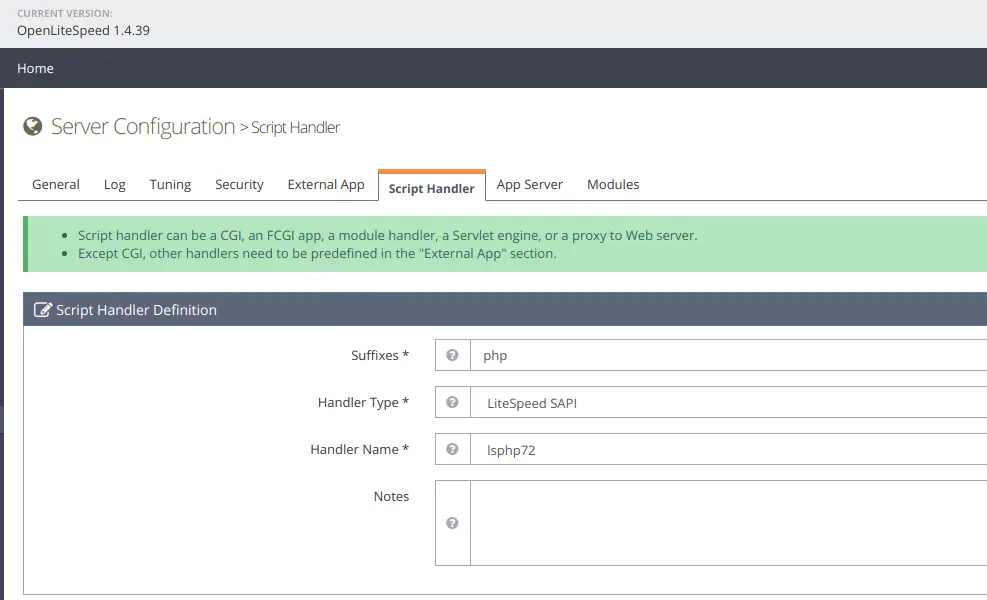Viewport: 987px width, 600px height.
Task: Open the Log tab
Action: pos(115,185)
